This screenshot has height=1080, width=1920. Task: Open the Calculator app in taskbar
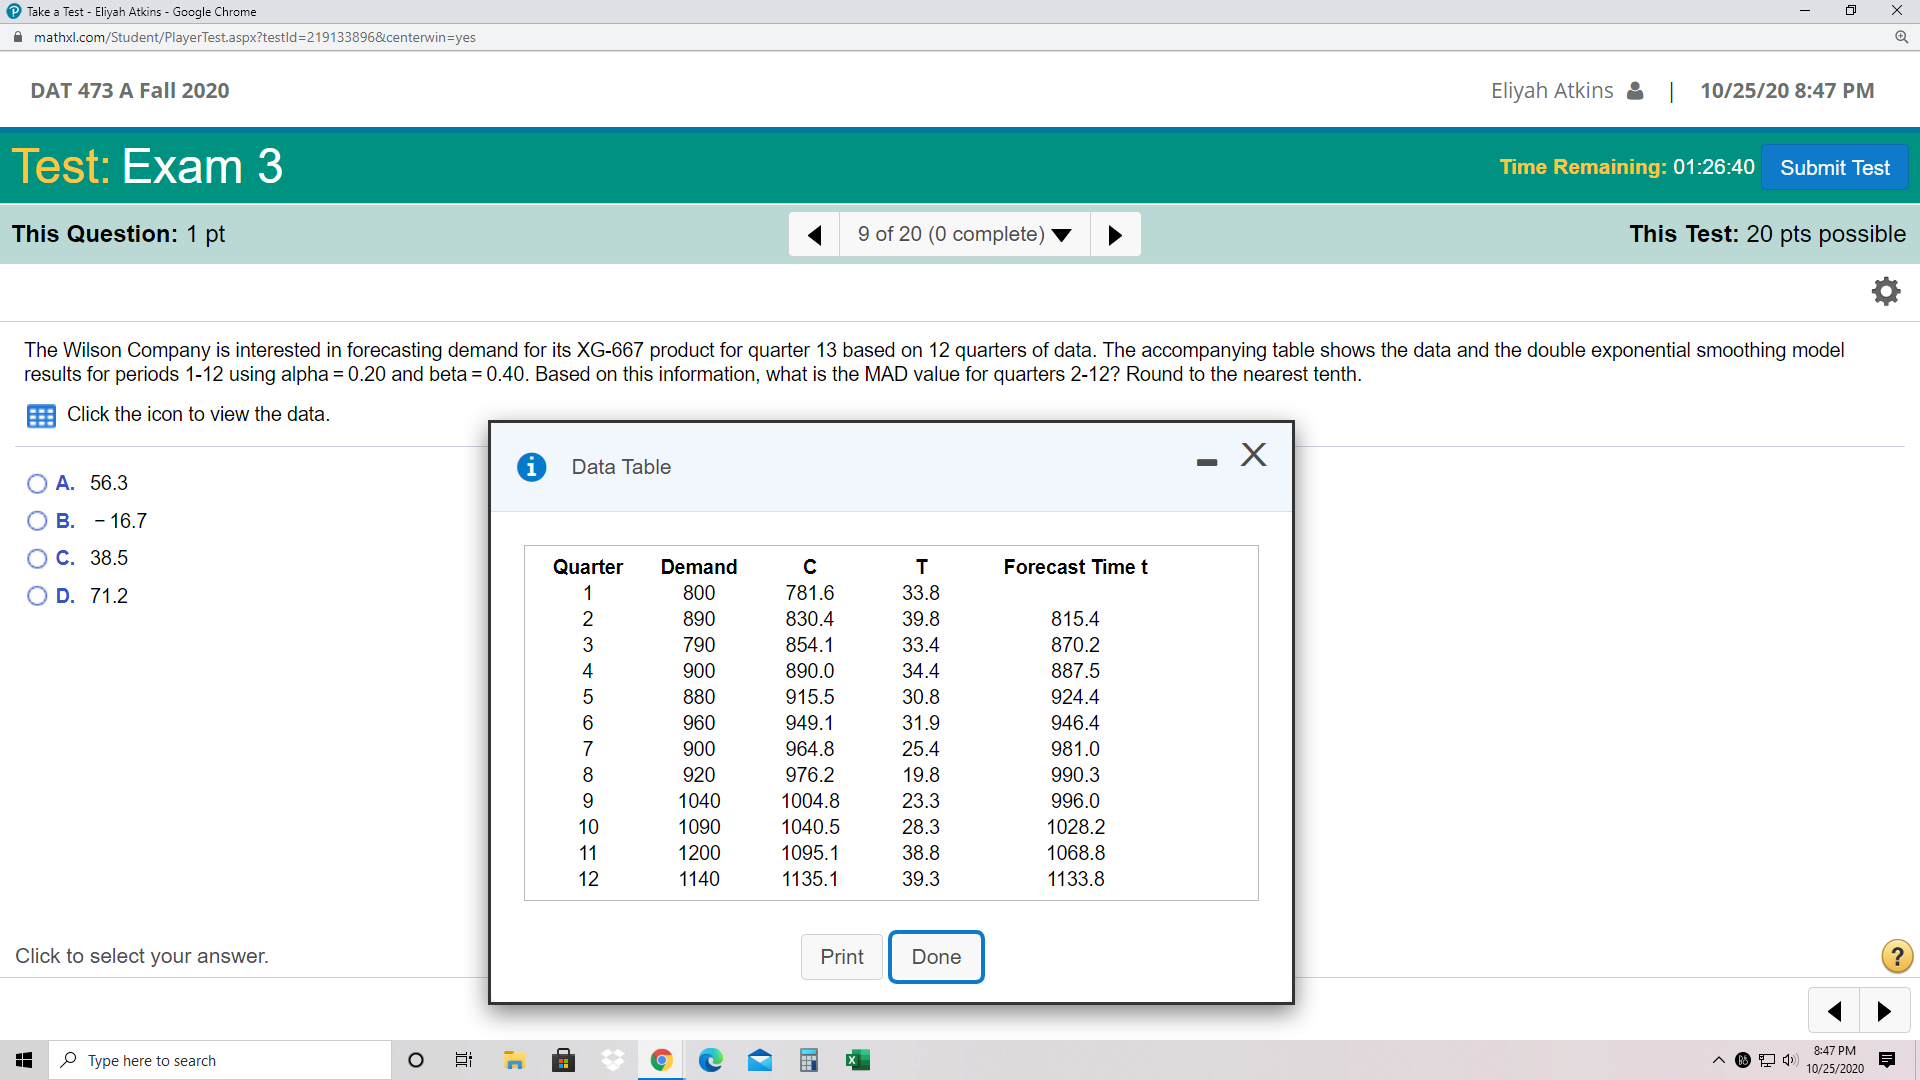click(809, 1060)
